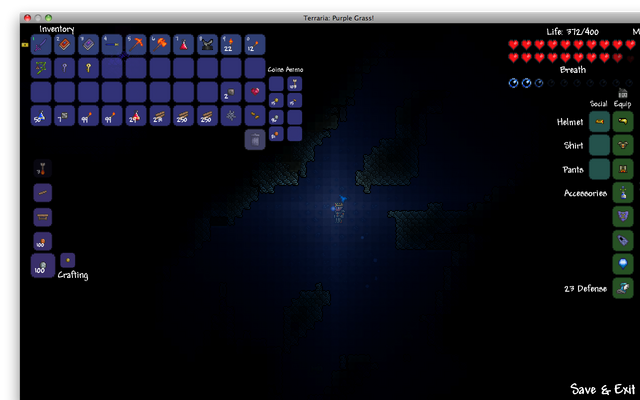Click the equipped Helmet slot
Viewport: 640px width, 400px height.
[623, 122]
